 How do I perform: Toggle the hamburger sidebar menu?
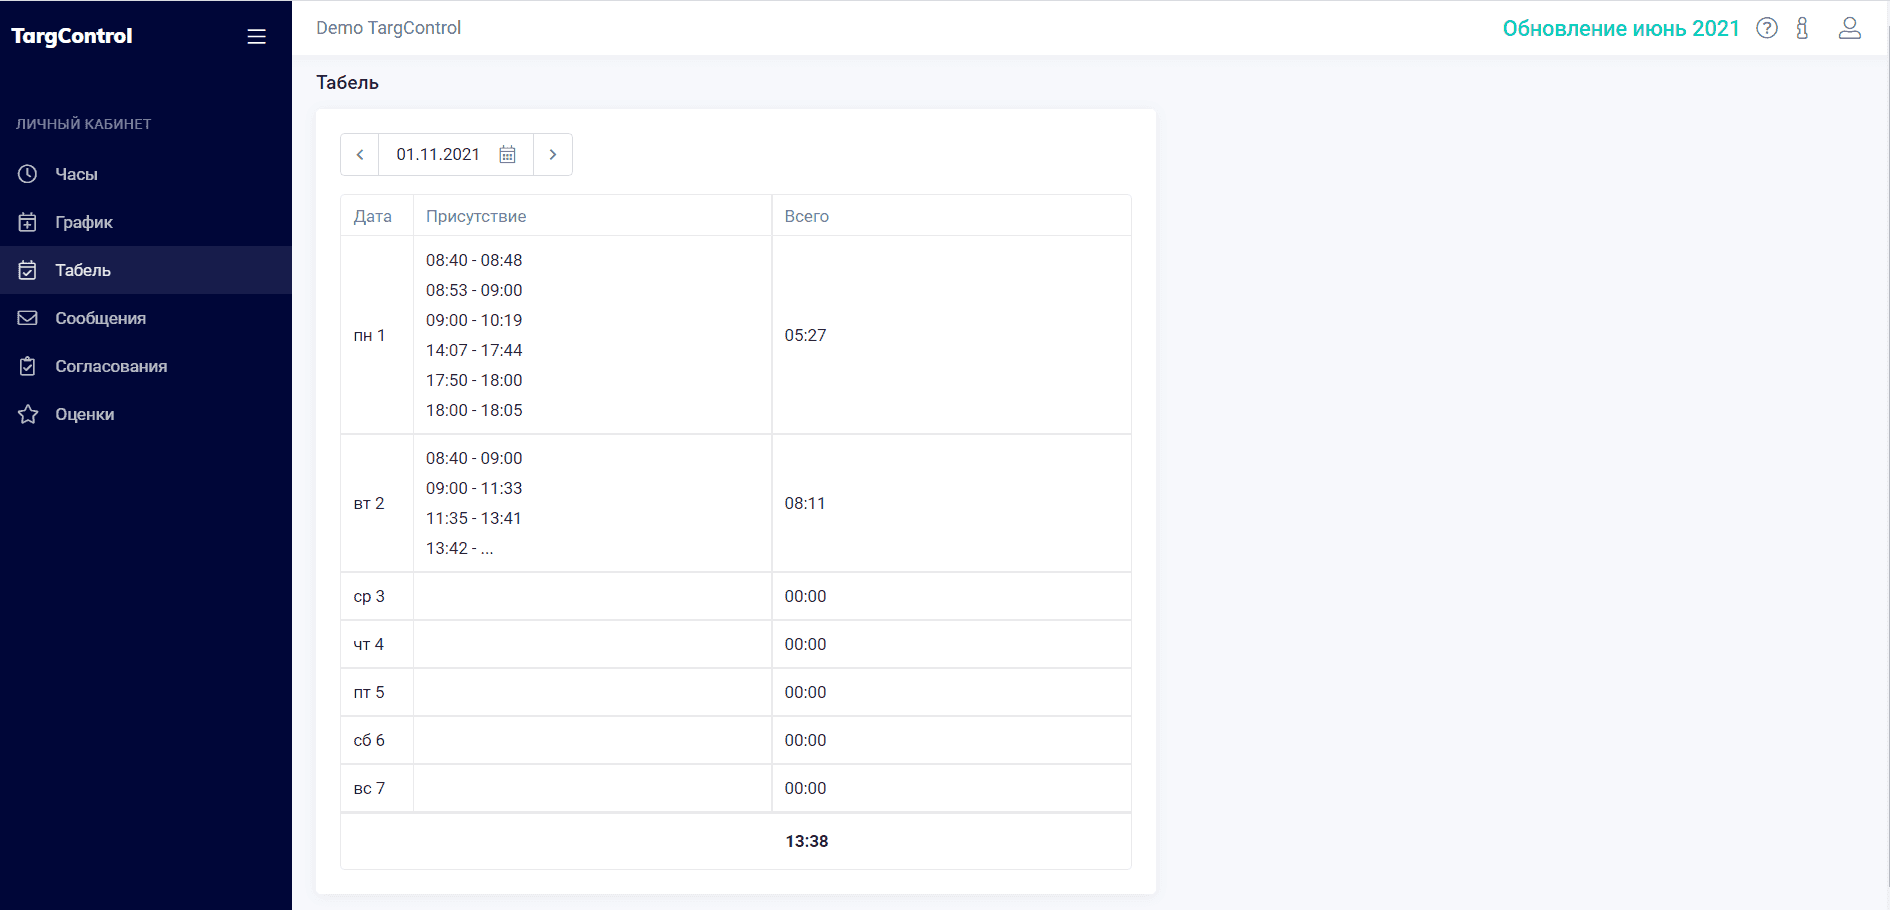(x=257, y=36)
